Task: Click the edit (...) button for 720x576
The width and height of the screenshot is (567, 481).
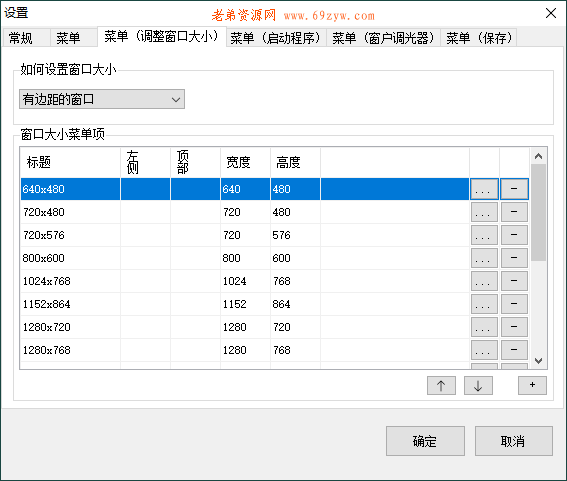Action: tap(484, 235)
